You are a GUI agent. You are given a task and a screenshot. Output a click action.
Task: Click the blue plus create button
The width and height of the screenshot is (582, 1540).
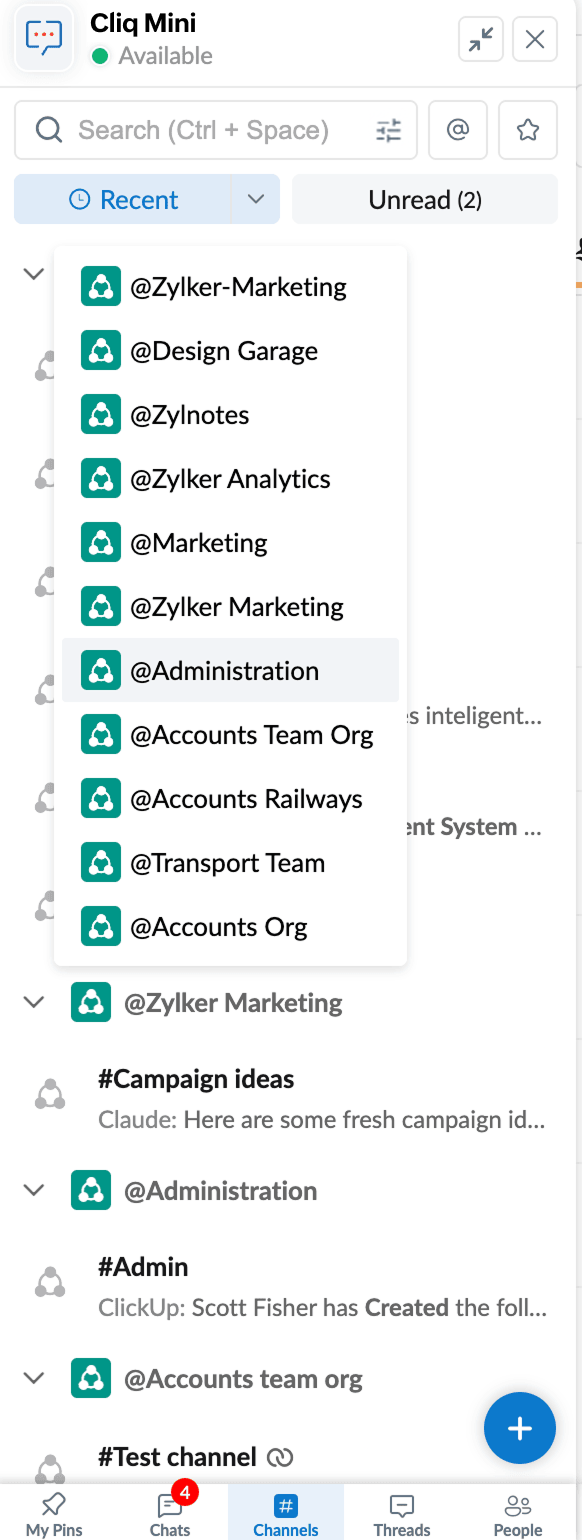520,1429
